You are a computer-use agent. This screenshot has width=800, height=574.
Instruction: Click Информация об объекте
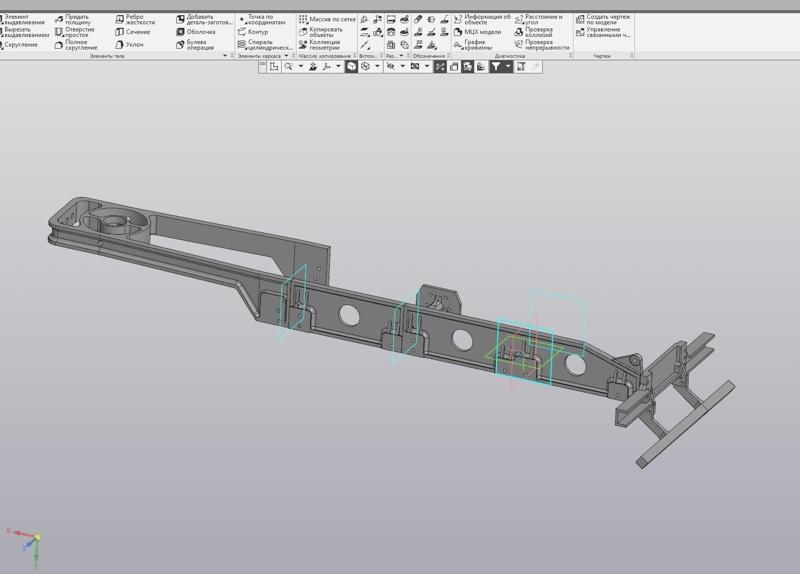[x=482, y=19]
